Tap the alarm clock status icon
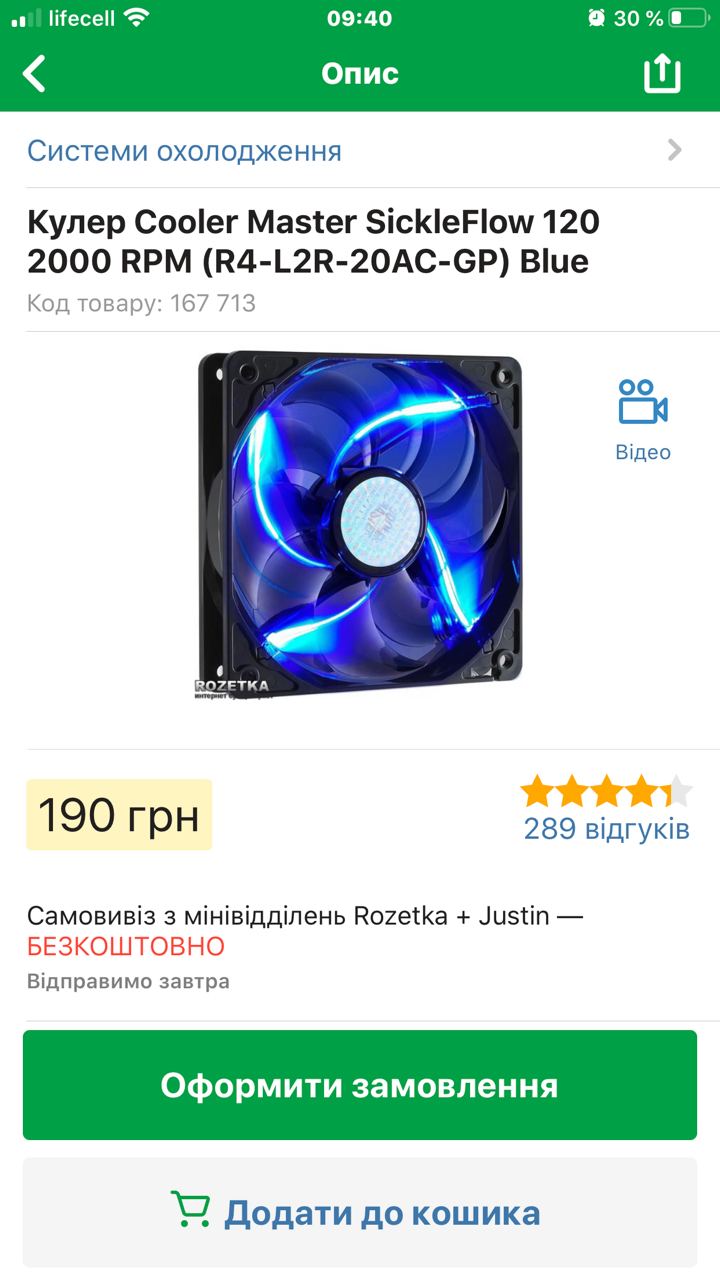720x1280 pixels. [597, 18]
